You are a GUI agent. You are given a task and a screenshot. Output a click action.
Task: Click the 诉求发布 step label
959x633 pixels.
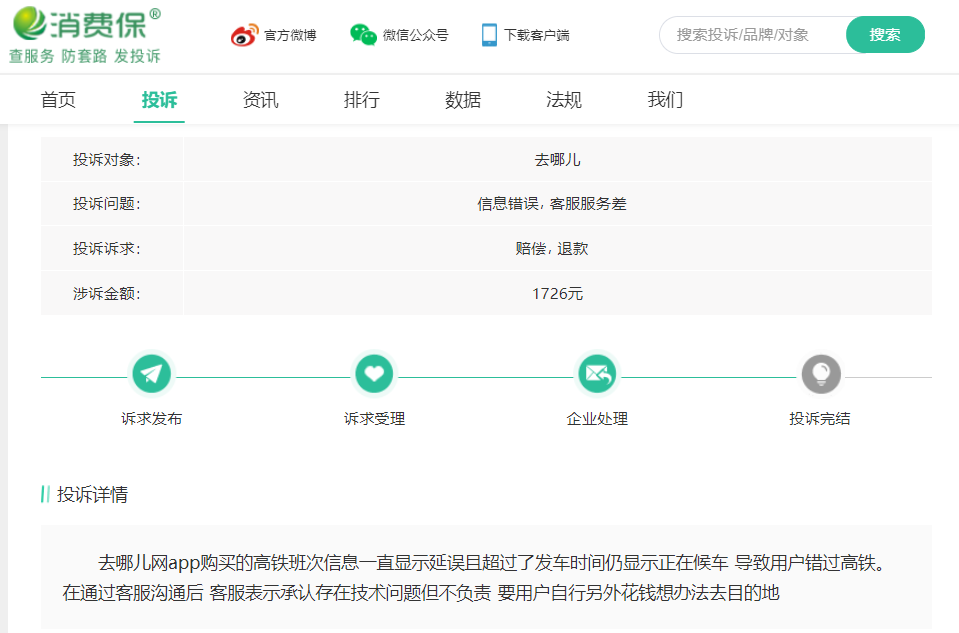[x=152, y=419]
